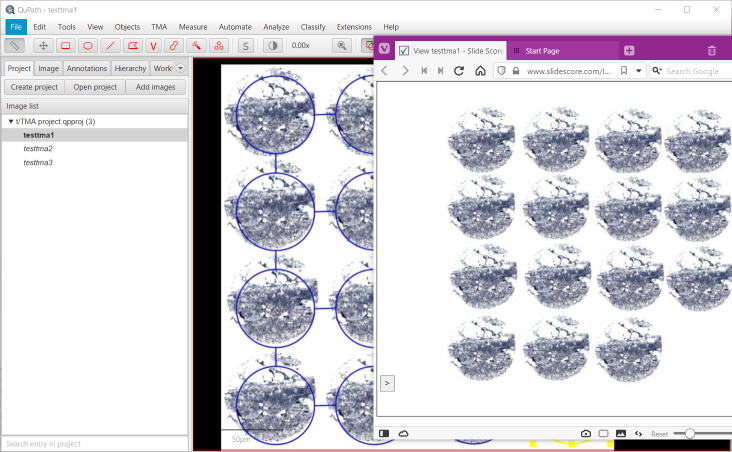Image resolution: width=732 pixels, height=452 pixels.
Task: Toggle the browser side panel icon
Action: tap(384, 433)
